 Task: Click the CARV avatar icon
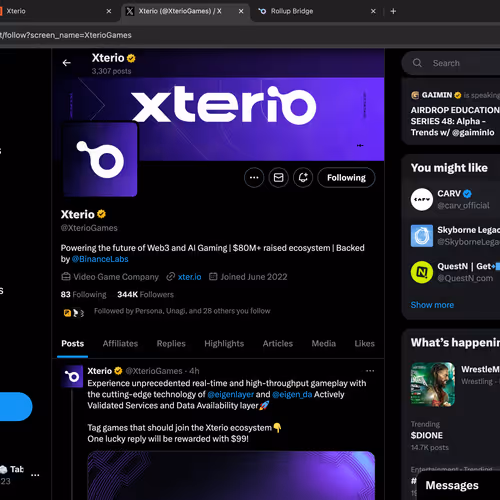422,199
